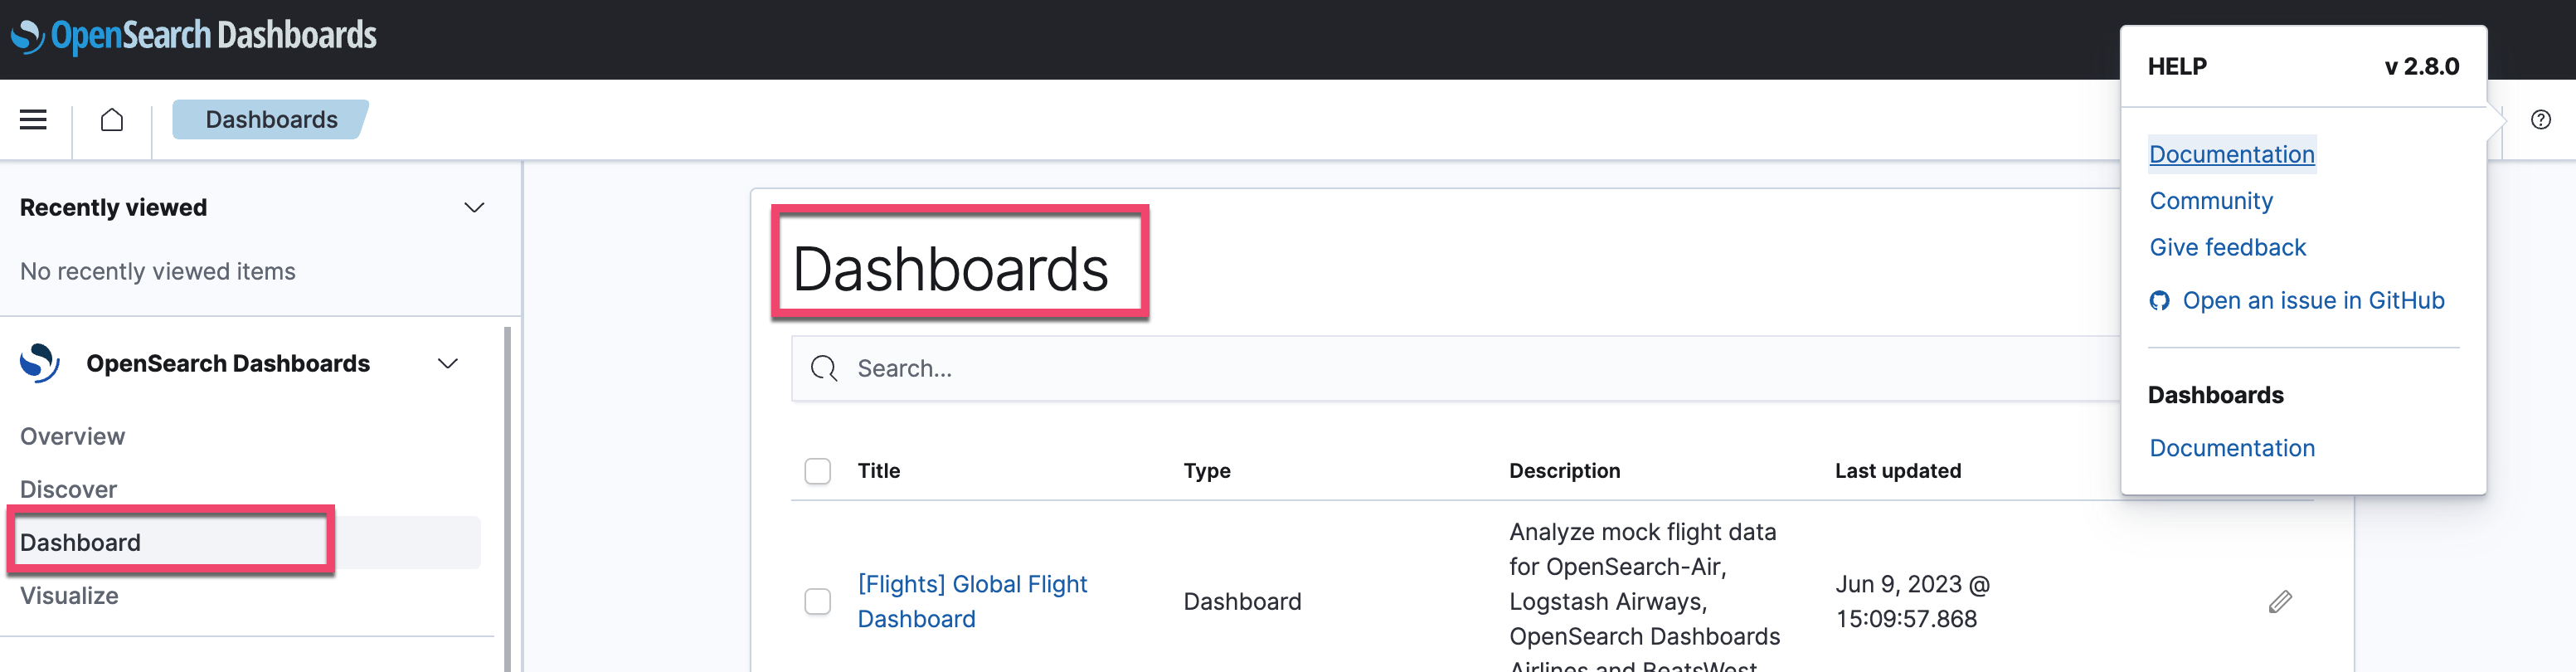Check the select-all checkbox in the table header
Screen dimensions: 2576x672
817,470
